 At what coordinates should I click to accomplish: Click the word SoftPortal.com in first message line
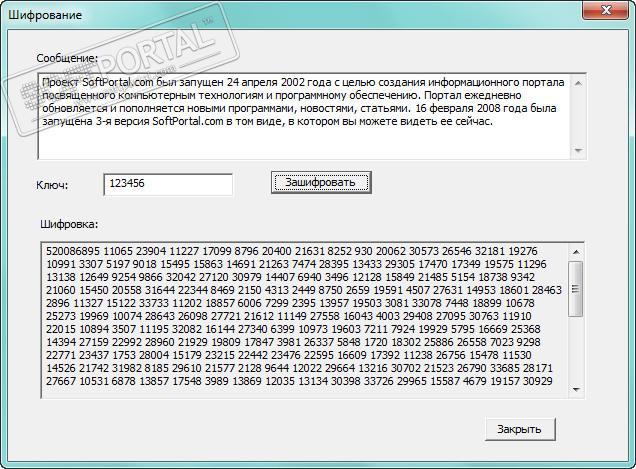[x=118, y=82]
